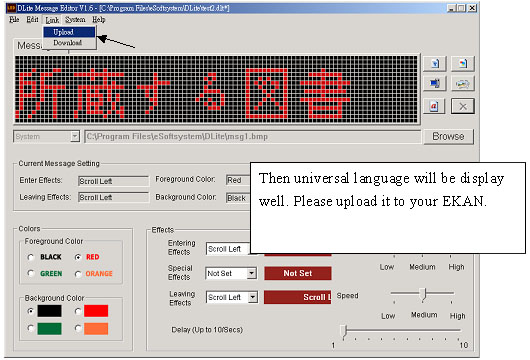Click the multicolor page icon button
This screenshot has width=530, height=360.
point(463,64)
